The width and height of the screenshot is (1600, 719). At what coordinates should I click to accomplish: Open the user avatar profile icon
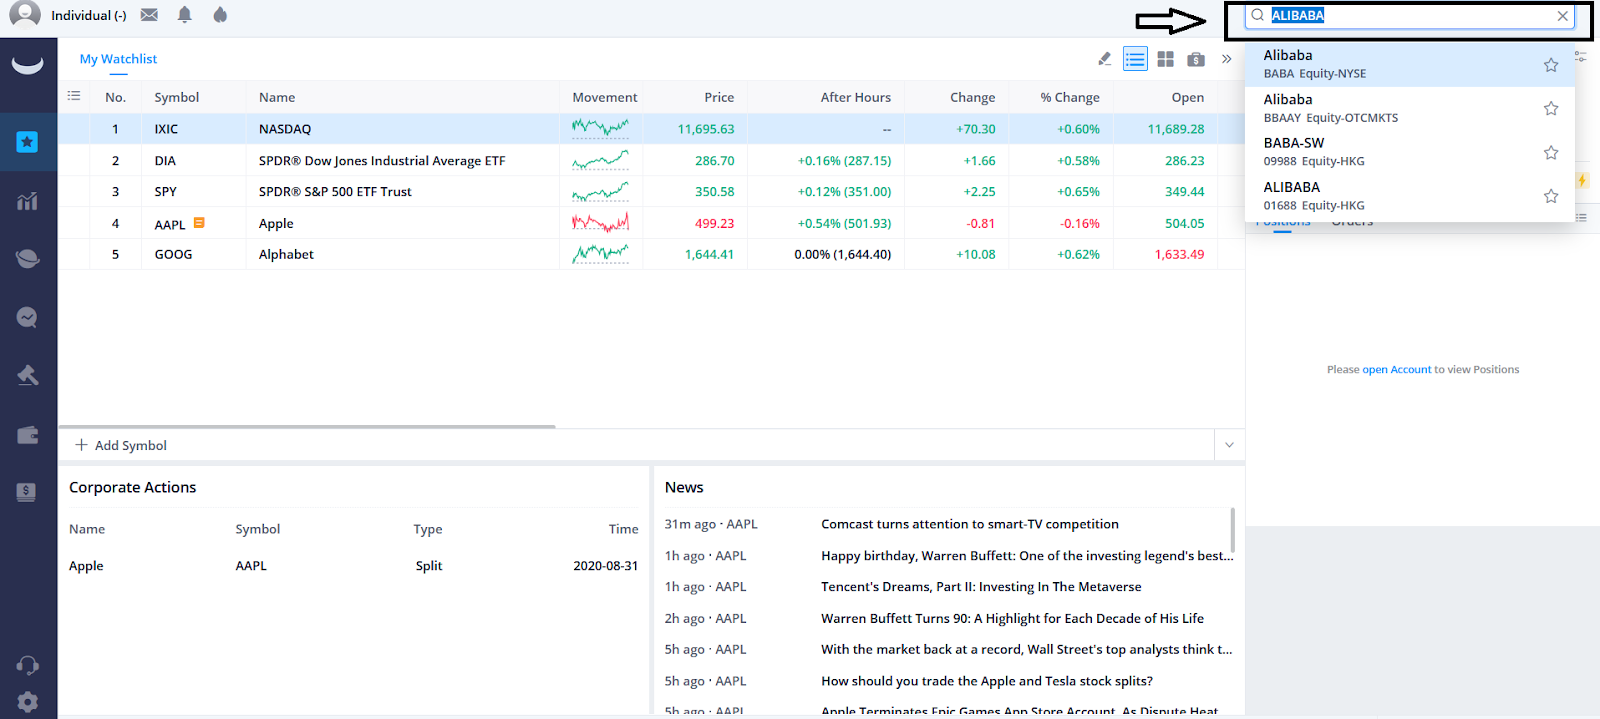pyautogui.click(x=25, y=14)
